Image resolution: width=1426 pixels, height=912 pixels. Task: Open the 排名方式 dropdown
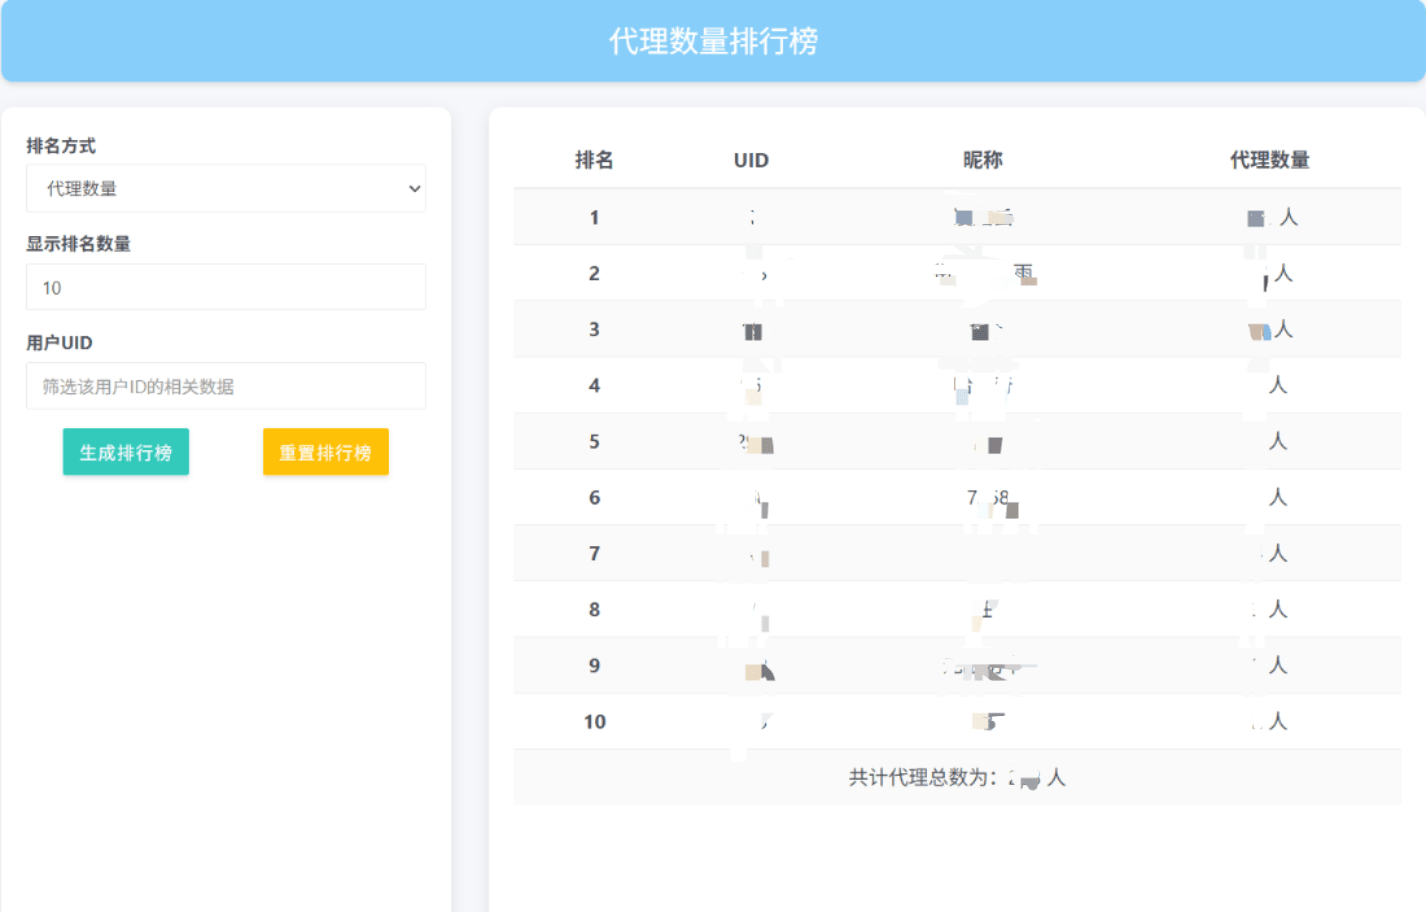[x=225, y=189]
